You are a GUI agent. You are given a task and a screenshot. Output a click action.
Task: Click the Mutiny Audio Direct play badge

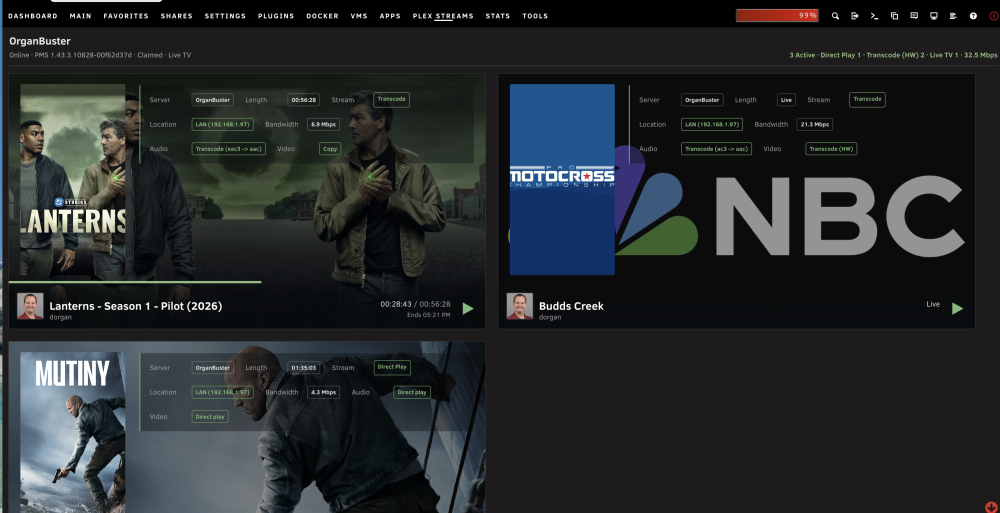coord(412,392)
